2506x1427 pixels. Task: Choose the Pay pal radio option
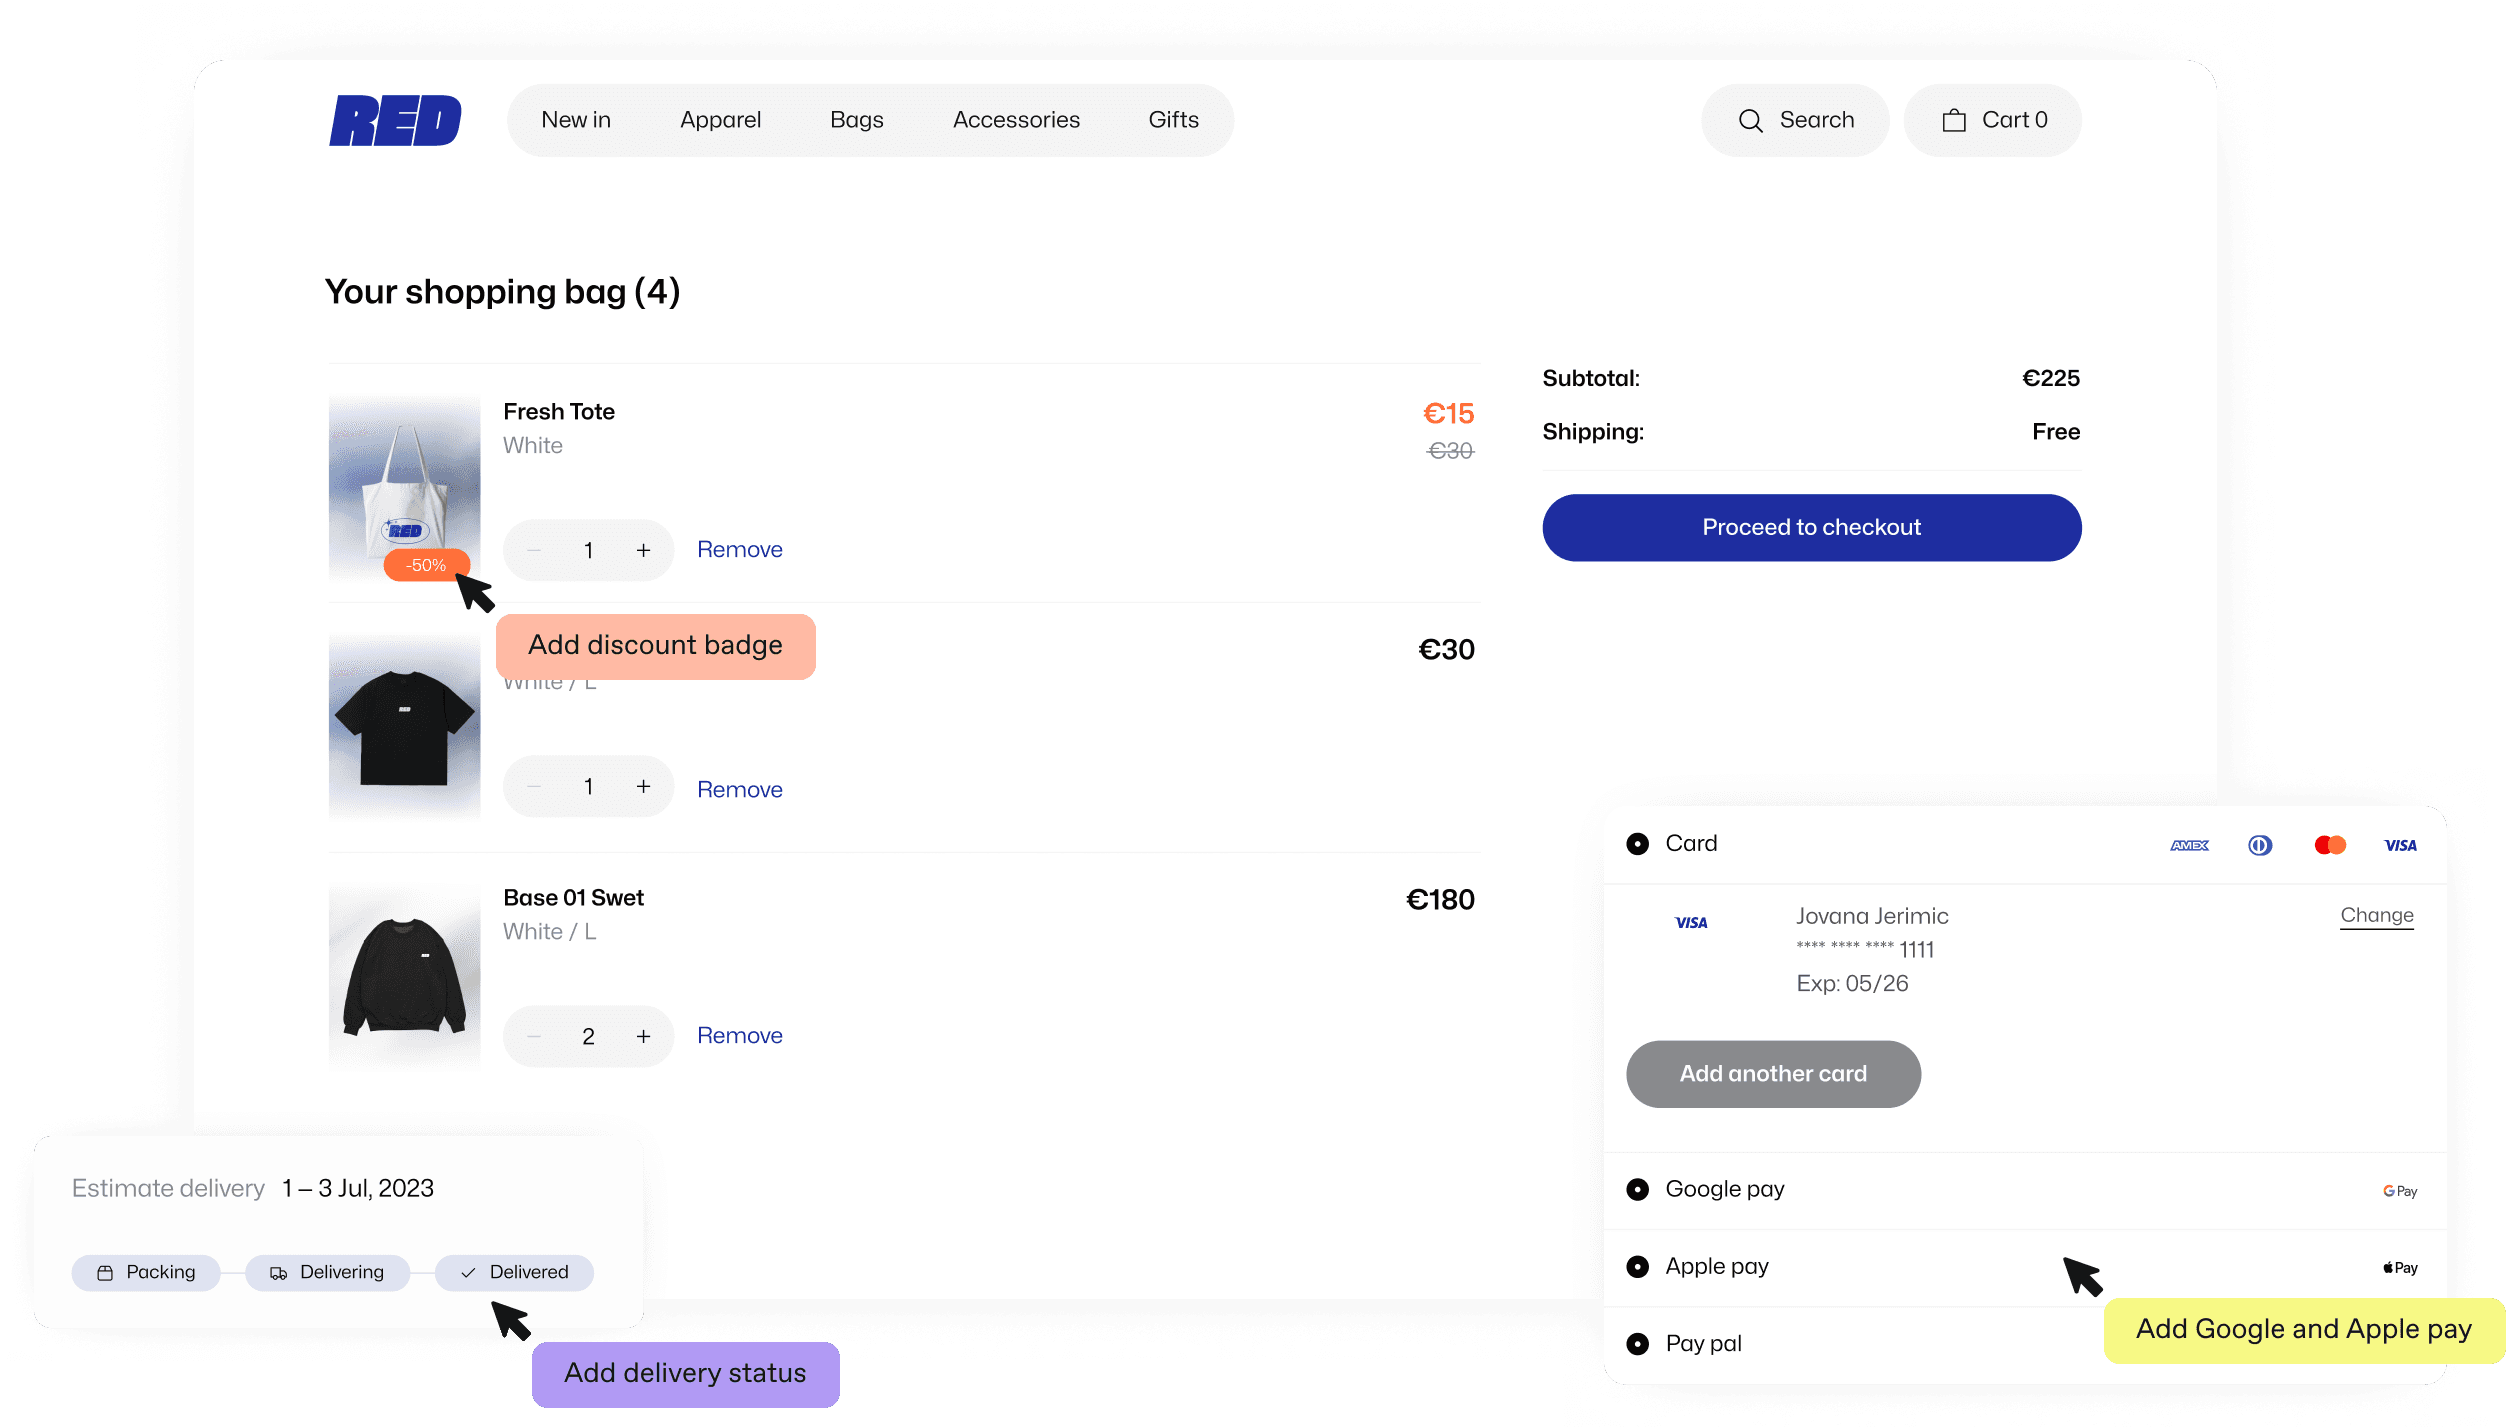tap(1637, 1344)
